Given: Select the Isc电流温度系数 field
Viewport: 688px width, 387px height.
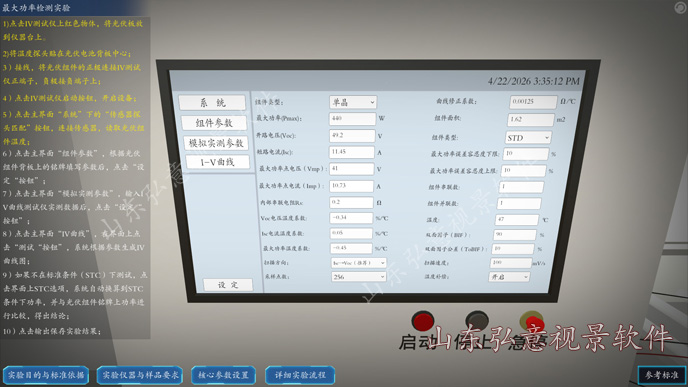Looking at the screenshot, I should coord(351,233).
